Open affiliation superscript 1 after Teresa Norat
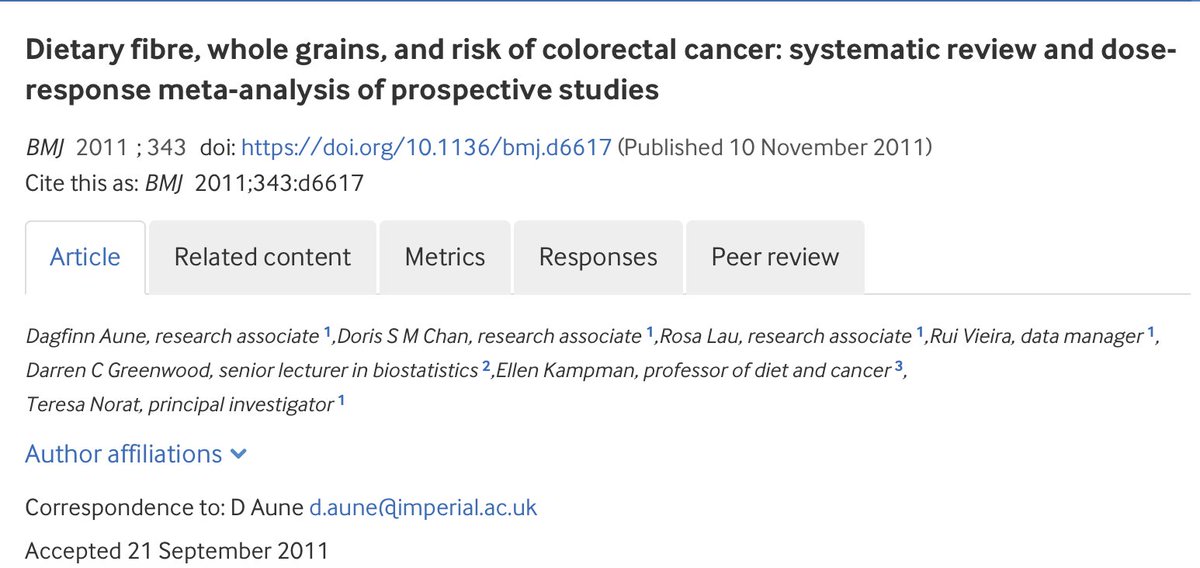The width and height of the screenshot is (1200, 568). click(342, 401)
